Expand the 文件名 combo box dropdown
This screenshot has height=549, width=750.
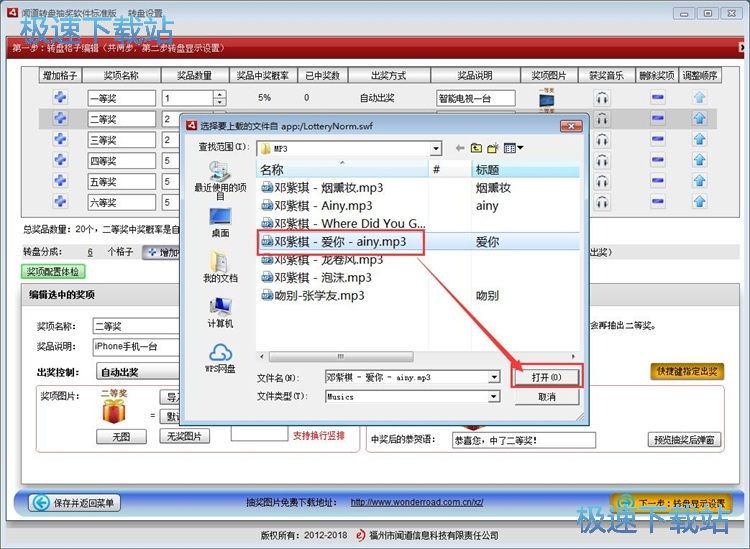(x=494, y=377)
